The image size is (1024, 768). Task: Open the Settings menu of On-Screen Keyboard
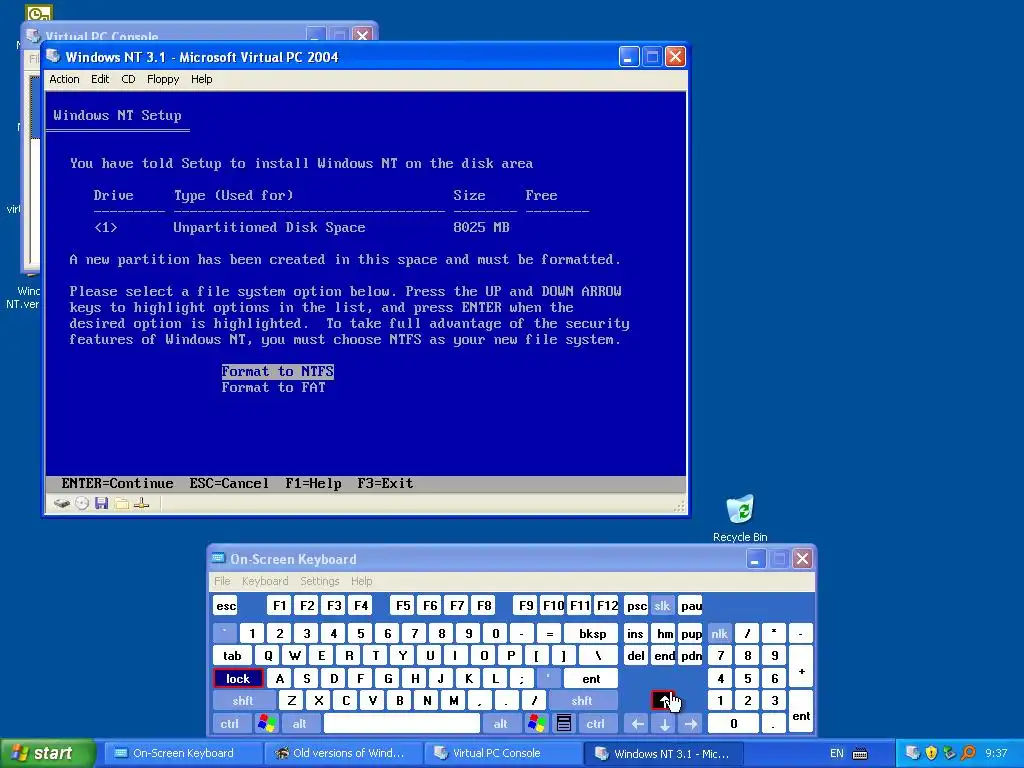319,581
